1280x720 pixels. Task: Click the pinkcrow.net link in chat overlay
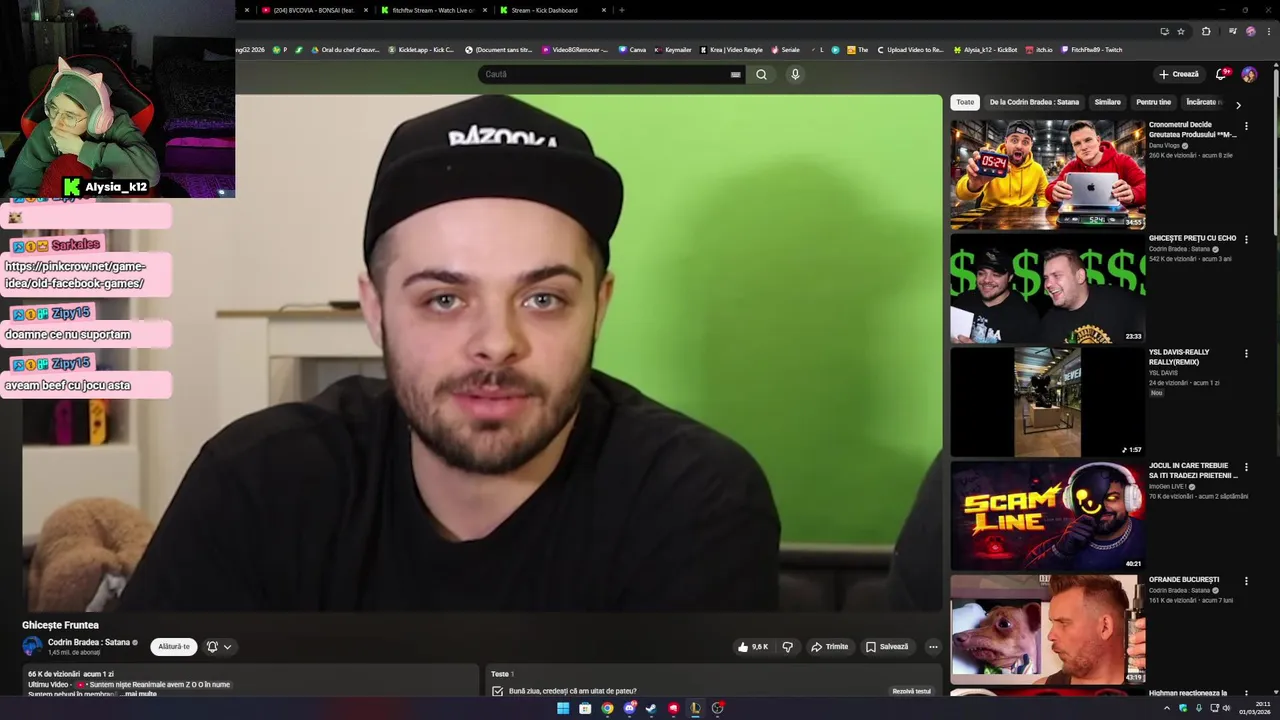pos(75,275)
